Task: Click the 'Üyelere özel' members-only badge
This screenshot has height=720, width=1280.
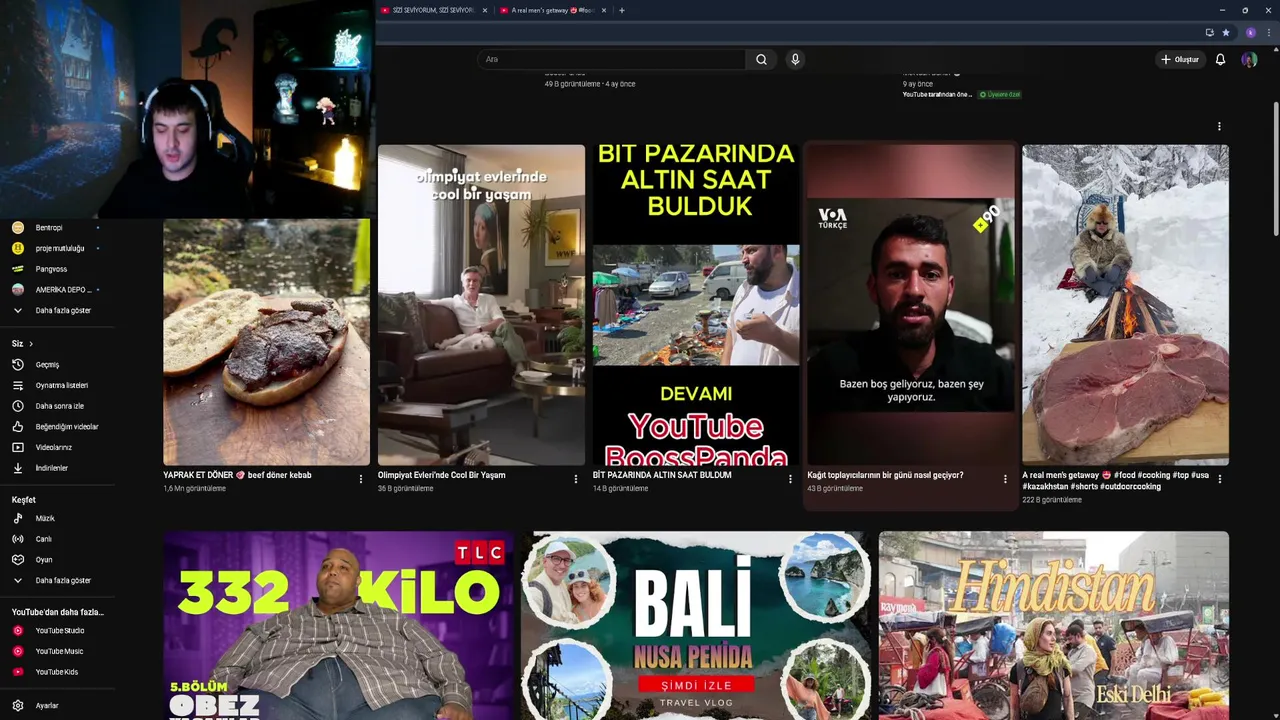Action: point(999,94)
